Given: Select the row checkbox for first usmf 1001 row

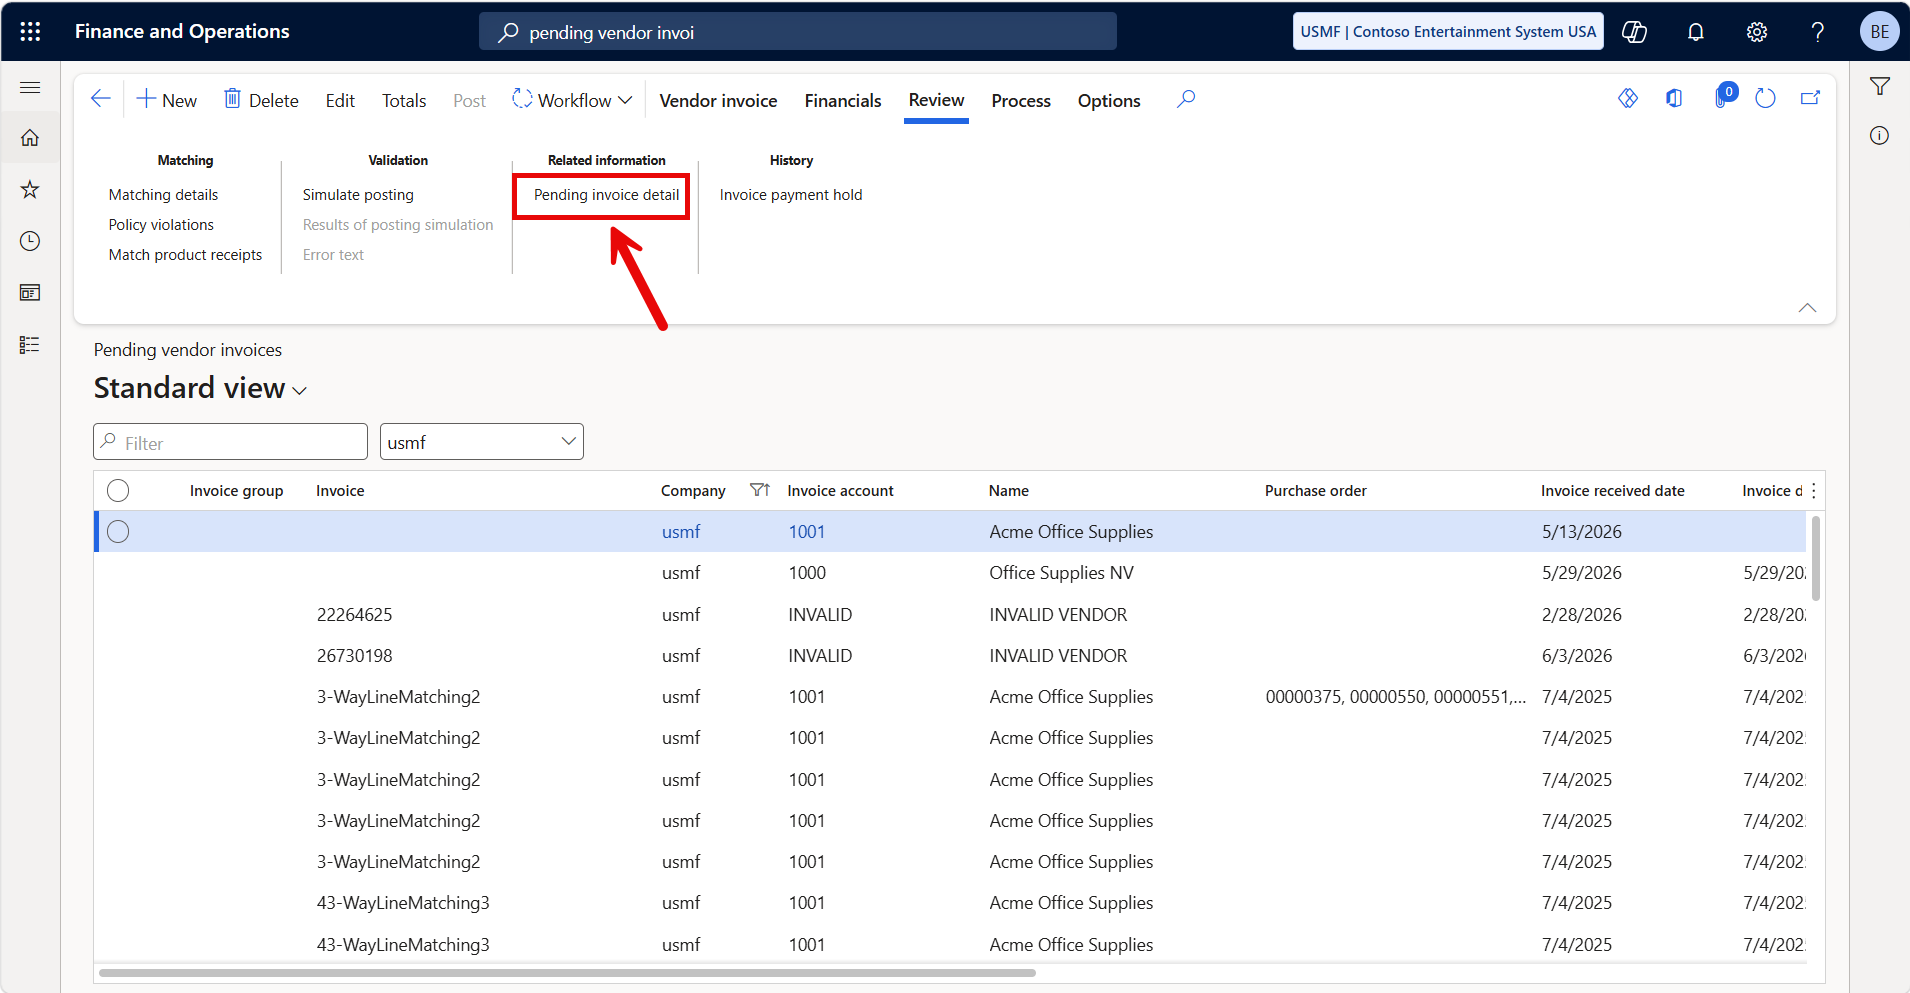Looking at the screenshot, I should click(x=118, y=532).
